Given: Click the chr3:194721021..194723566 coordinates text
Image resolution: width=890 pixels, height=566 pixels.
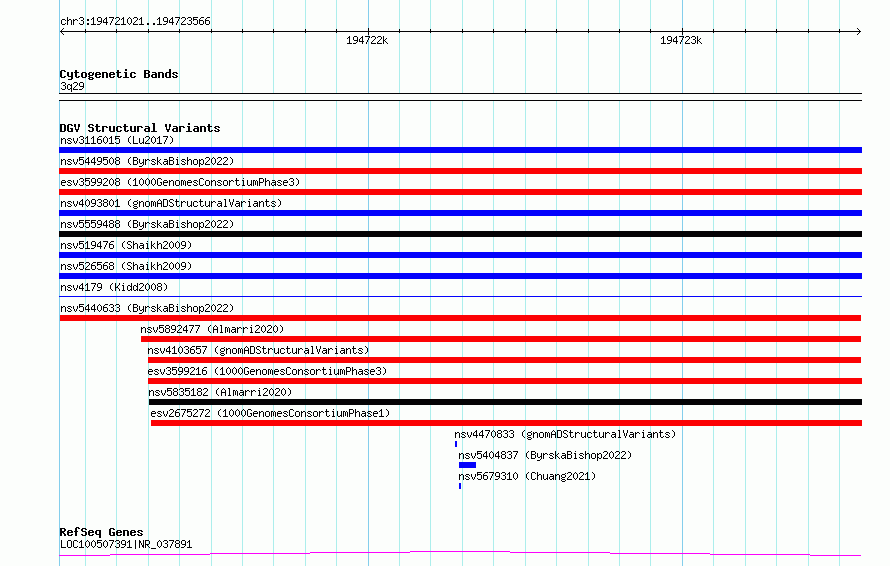Looking at the screenshot, I should [135, 22].
